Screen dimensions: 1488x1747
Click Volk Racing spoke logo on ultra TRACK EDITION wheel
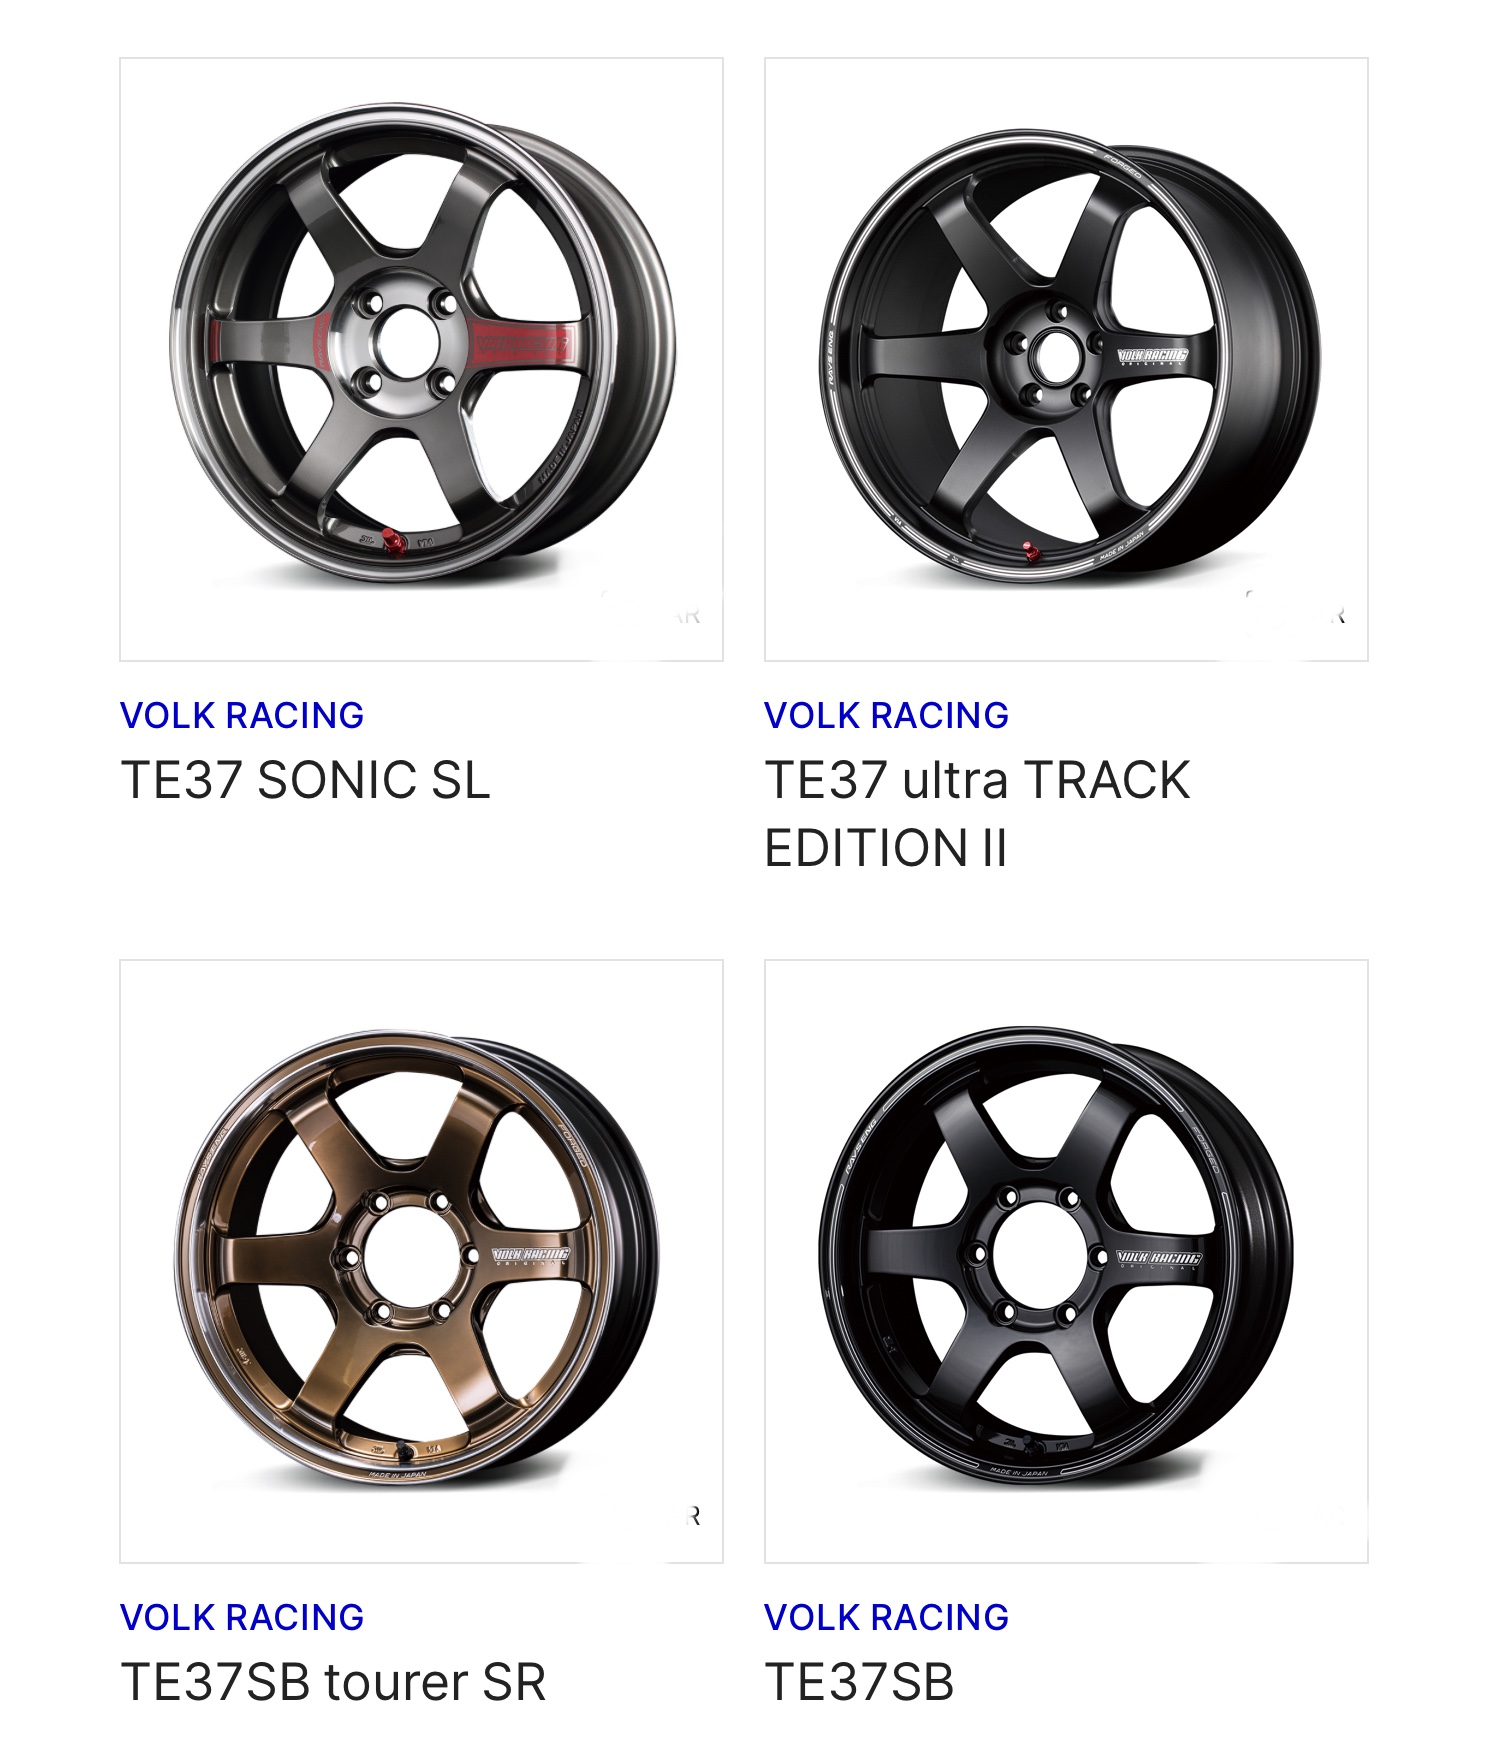[1152, 356]
